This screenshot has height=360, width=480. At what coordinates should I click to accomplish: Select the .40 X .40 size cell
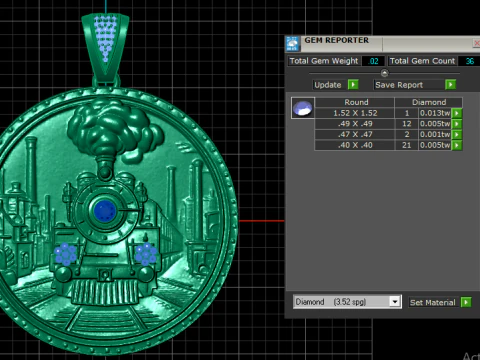(355, 145)
